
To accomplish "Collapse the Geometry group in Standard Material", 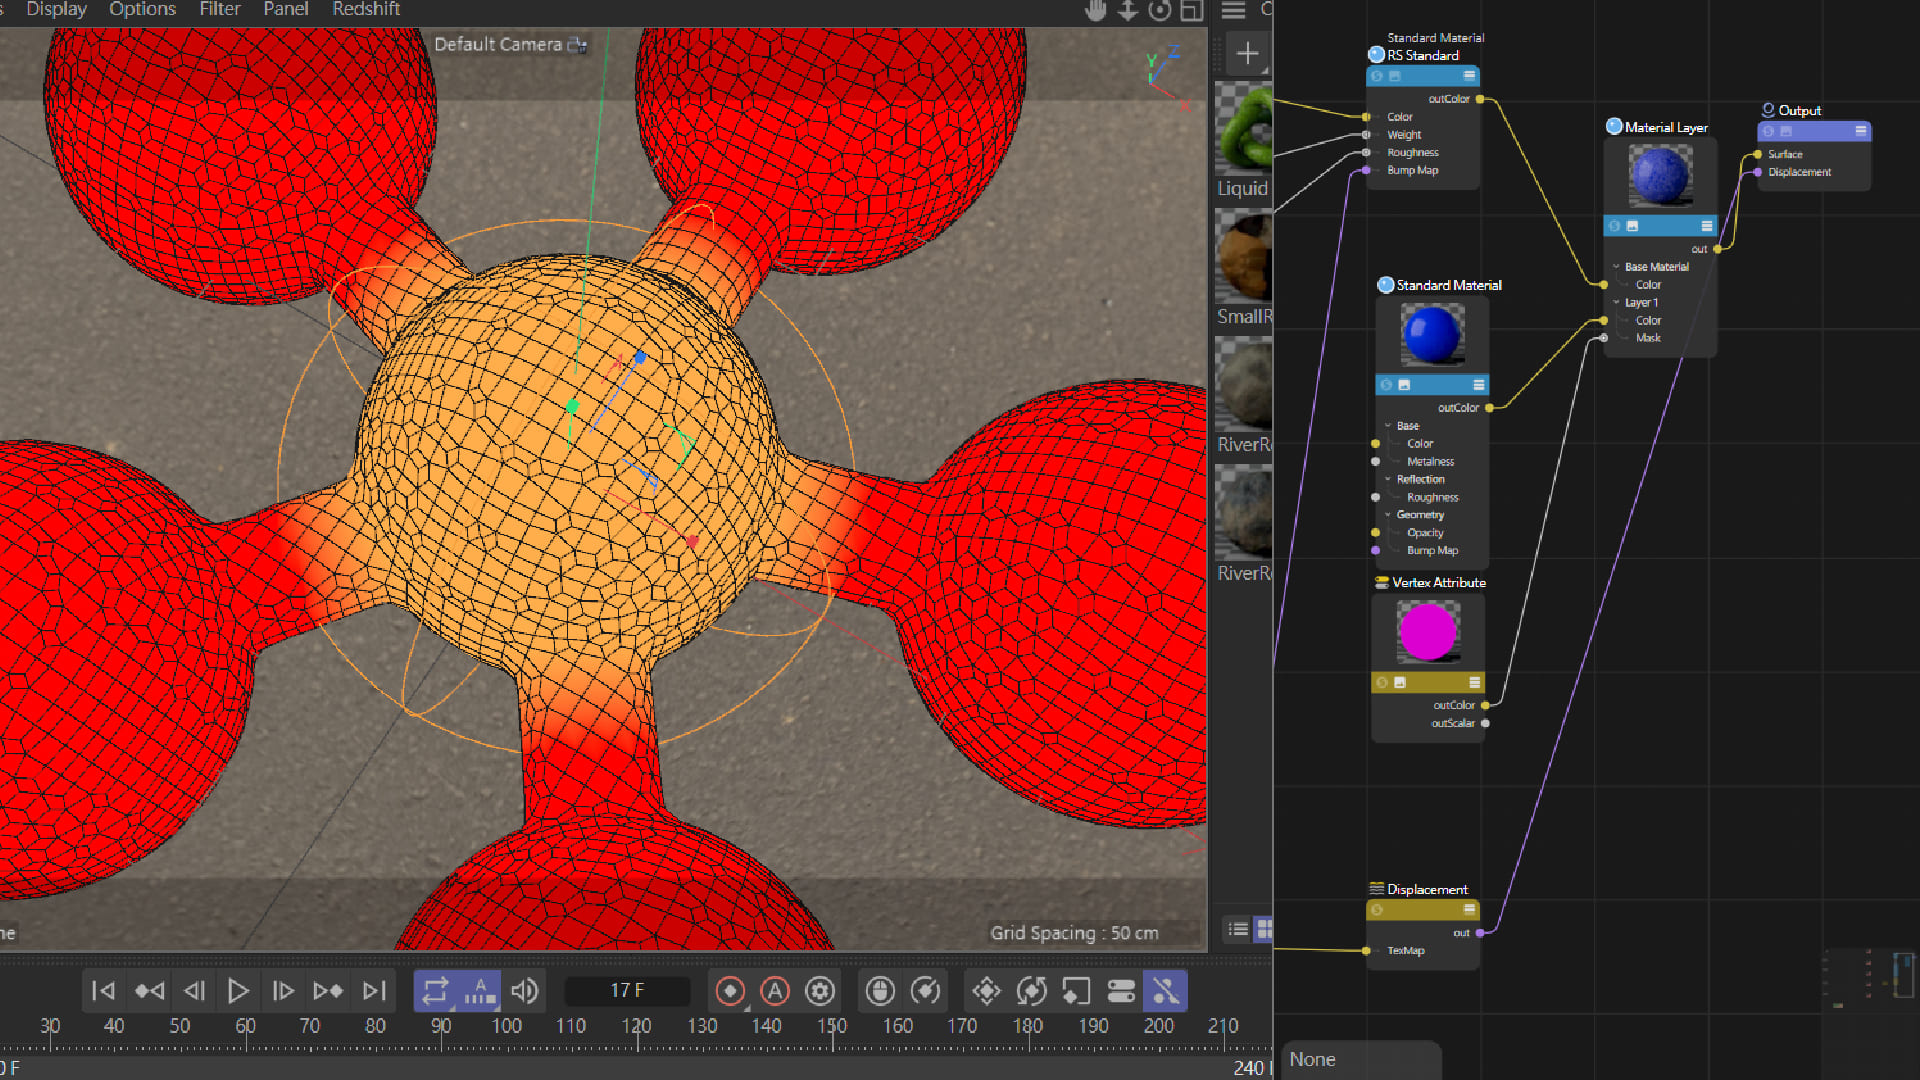I will point(1388,515).
